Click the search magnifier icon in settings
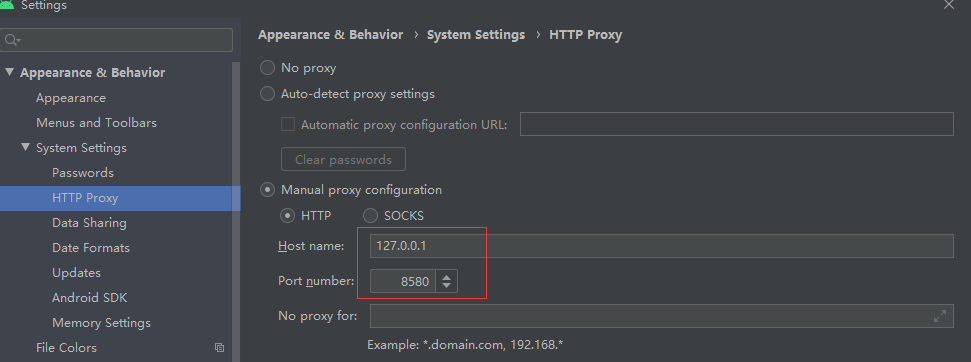Screen dimensions: 971x362 [x=12, y=40]
